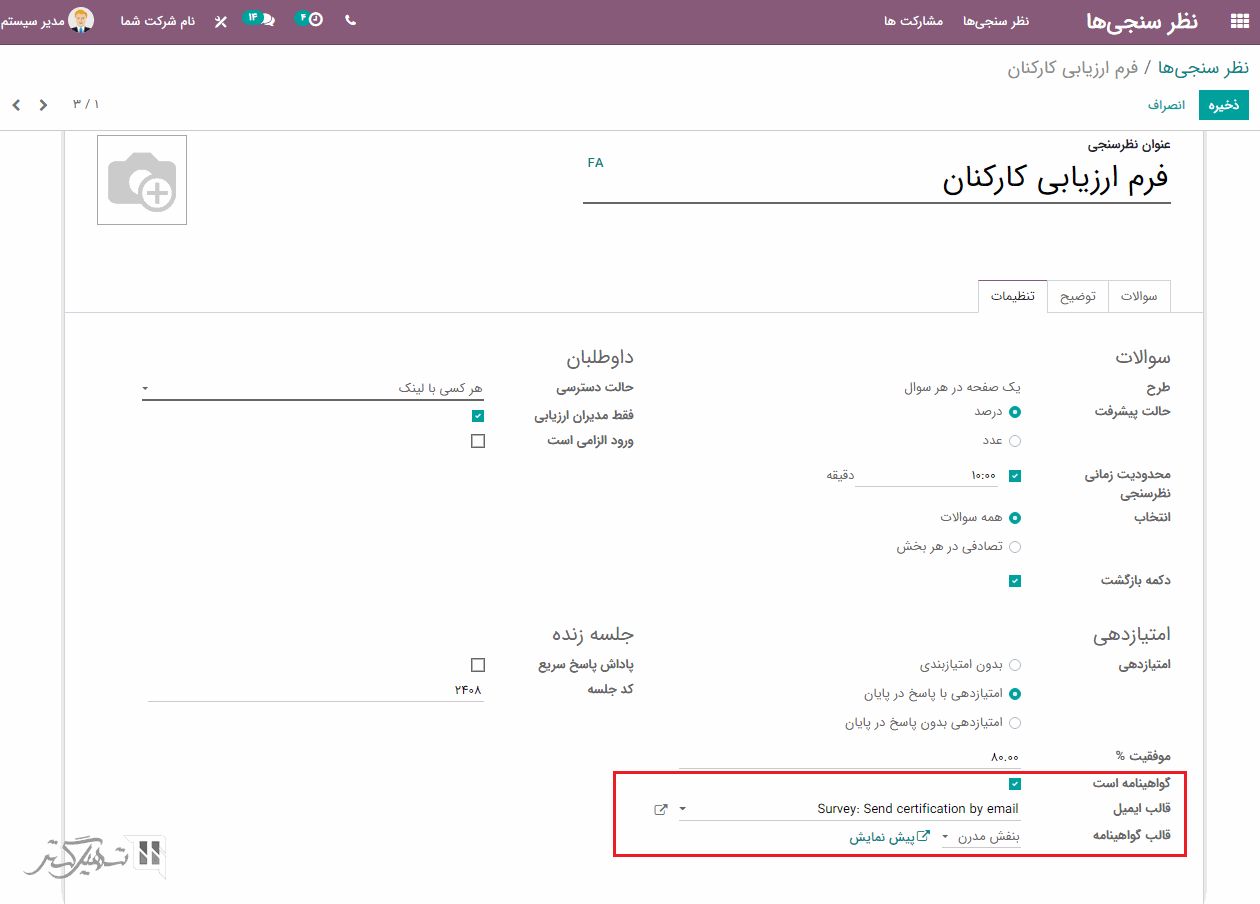
Task: Open the 'قالب ایمیل' dropdown
Action: (850, 809)
